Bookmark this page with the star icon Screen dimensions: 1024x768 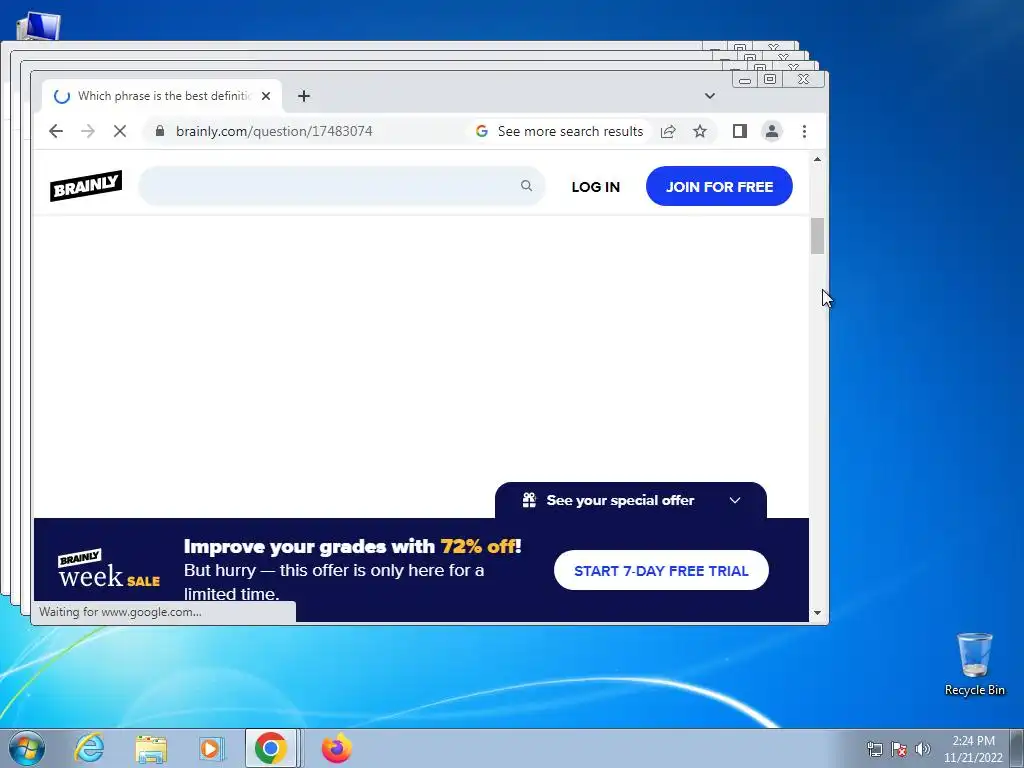coord(700,131)
